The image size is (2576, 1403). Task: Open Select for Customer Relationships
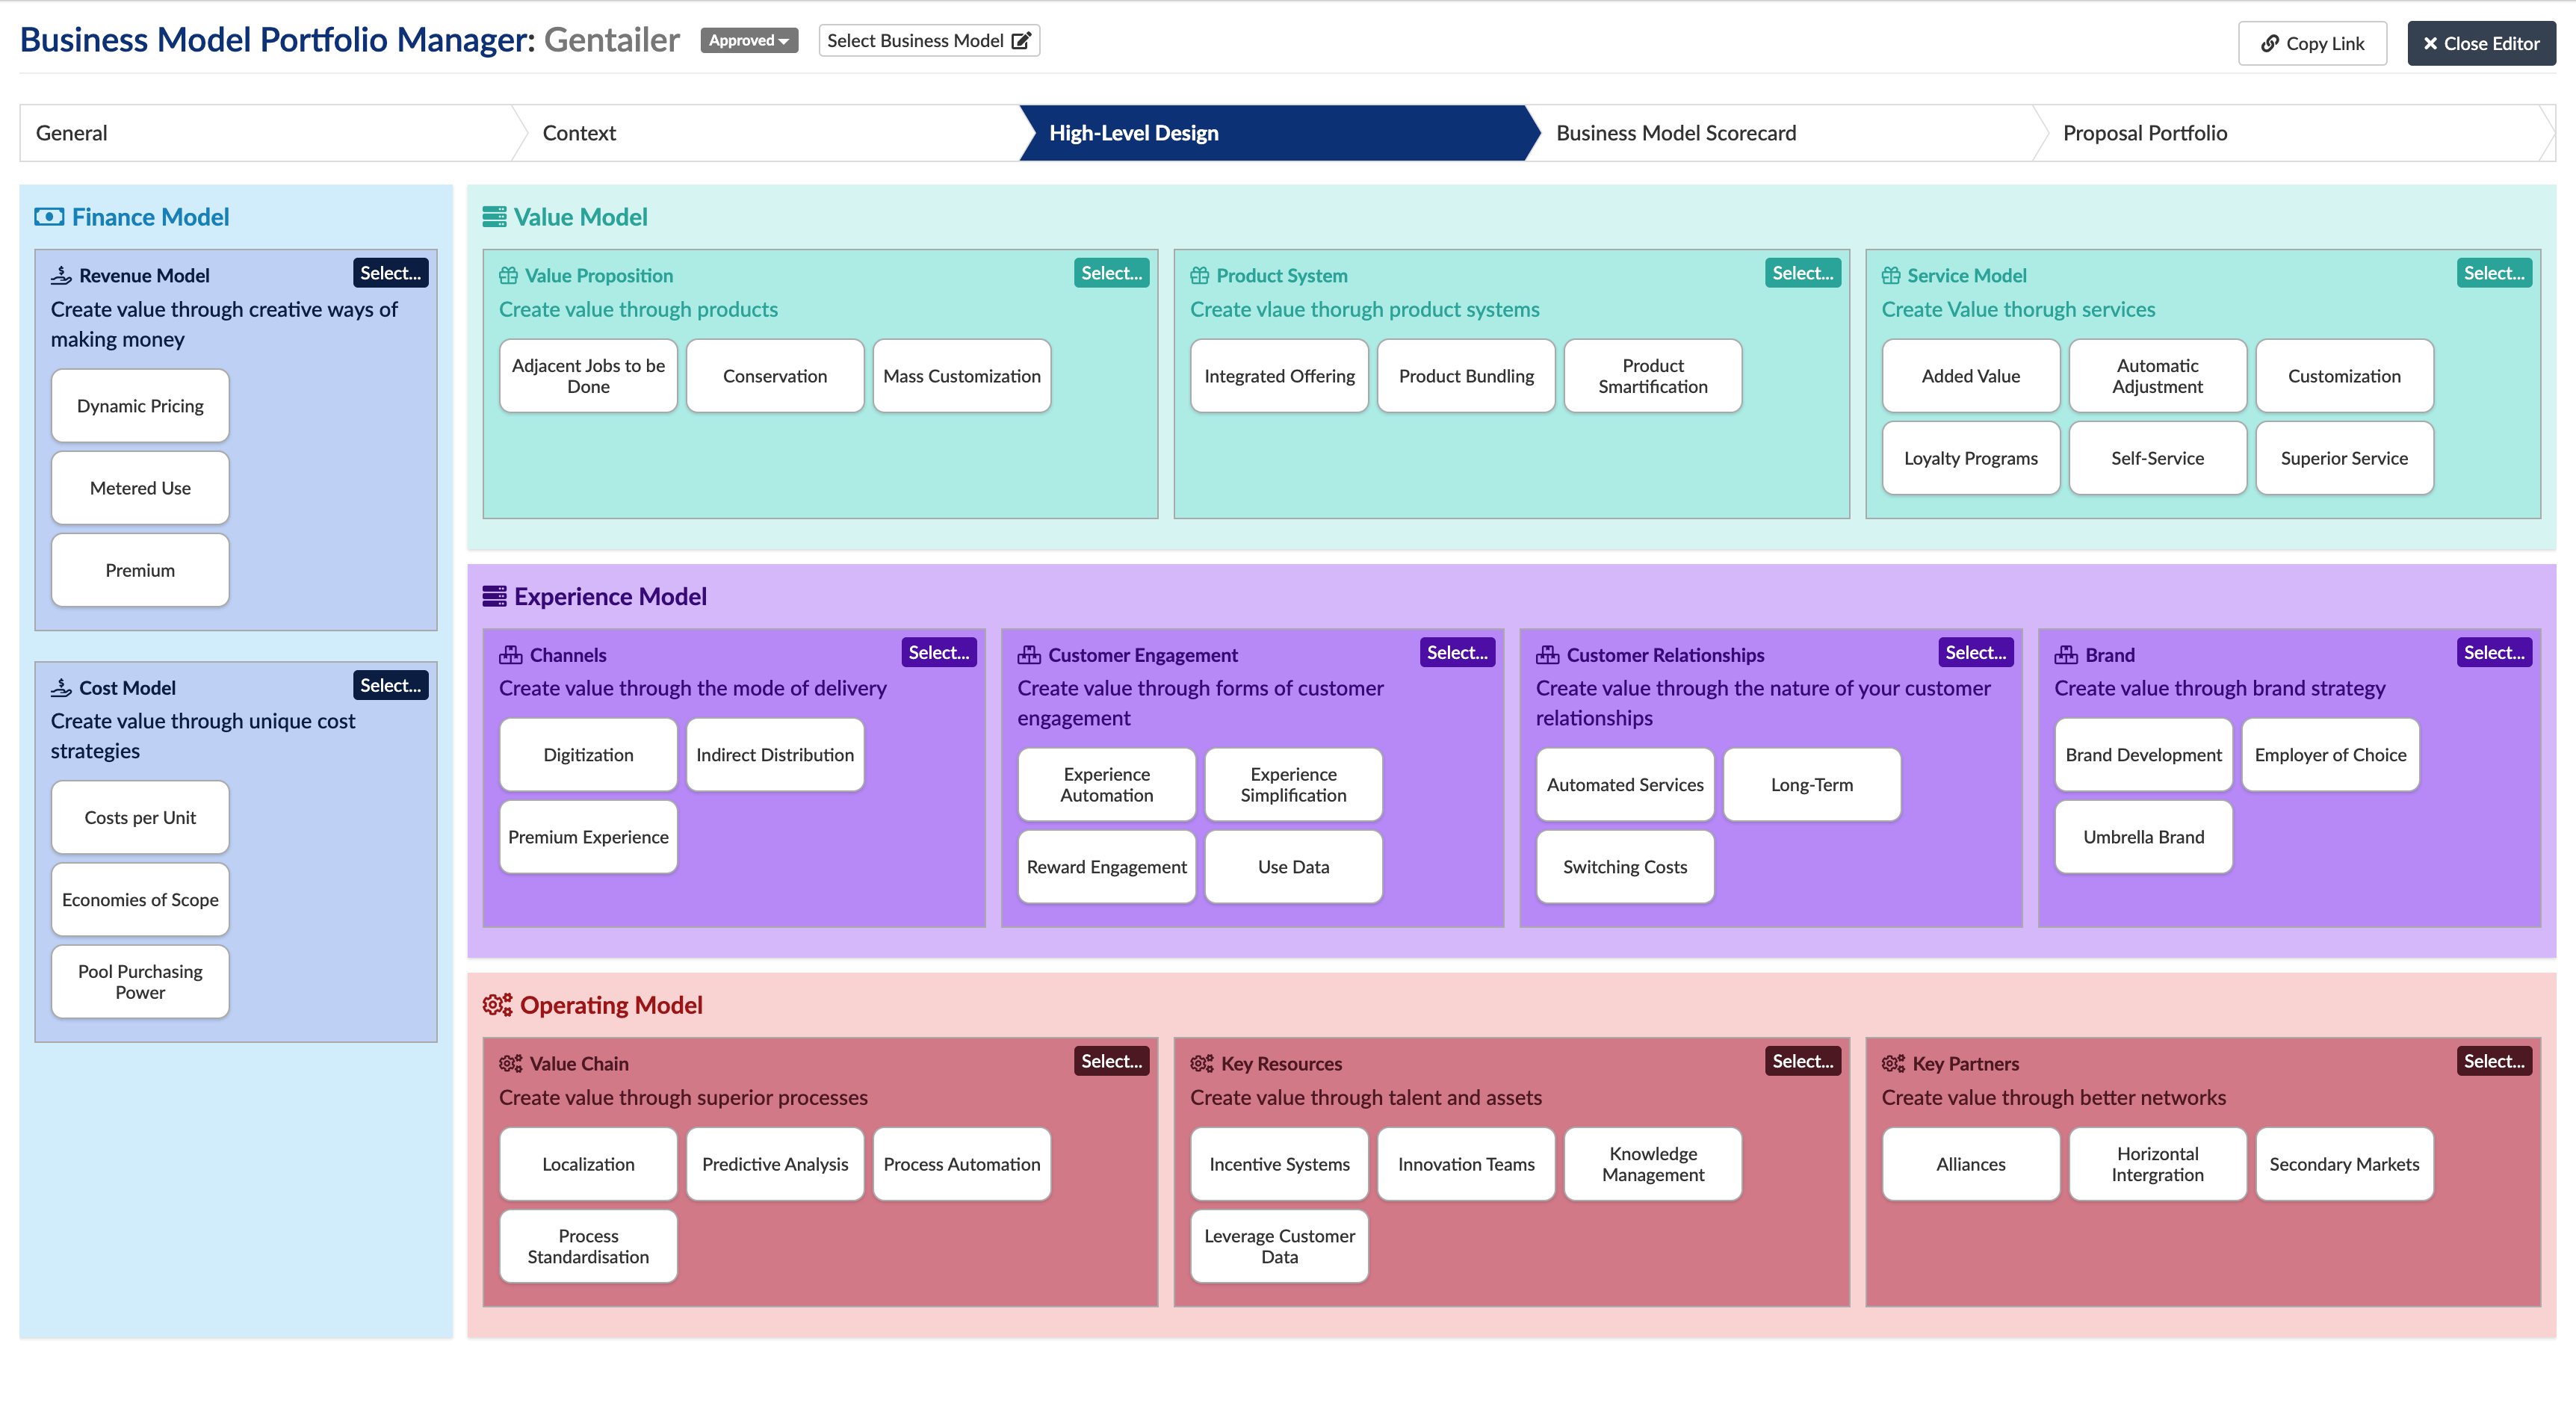coord(1975,652)
